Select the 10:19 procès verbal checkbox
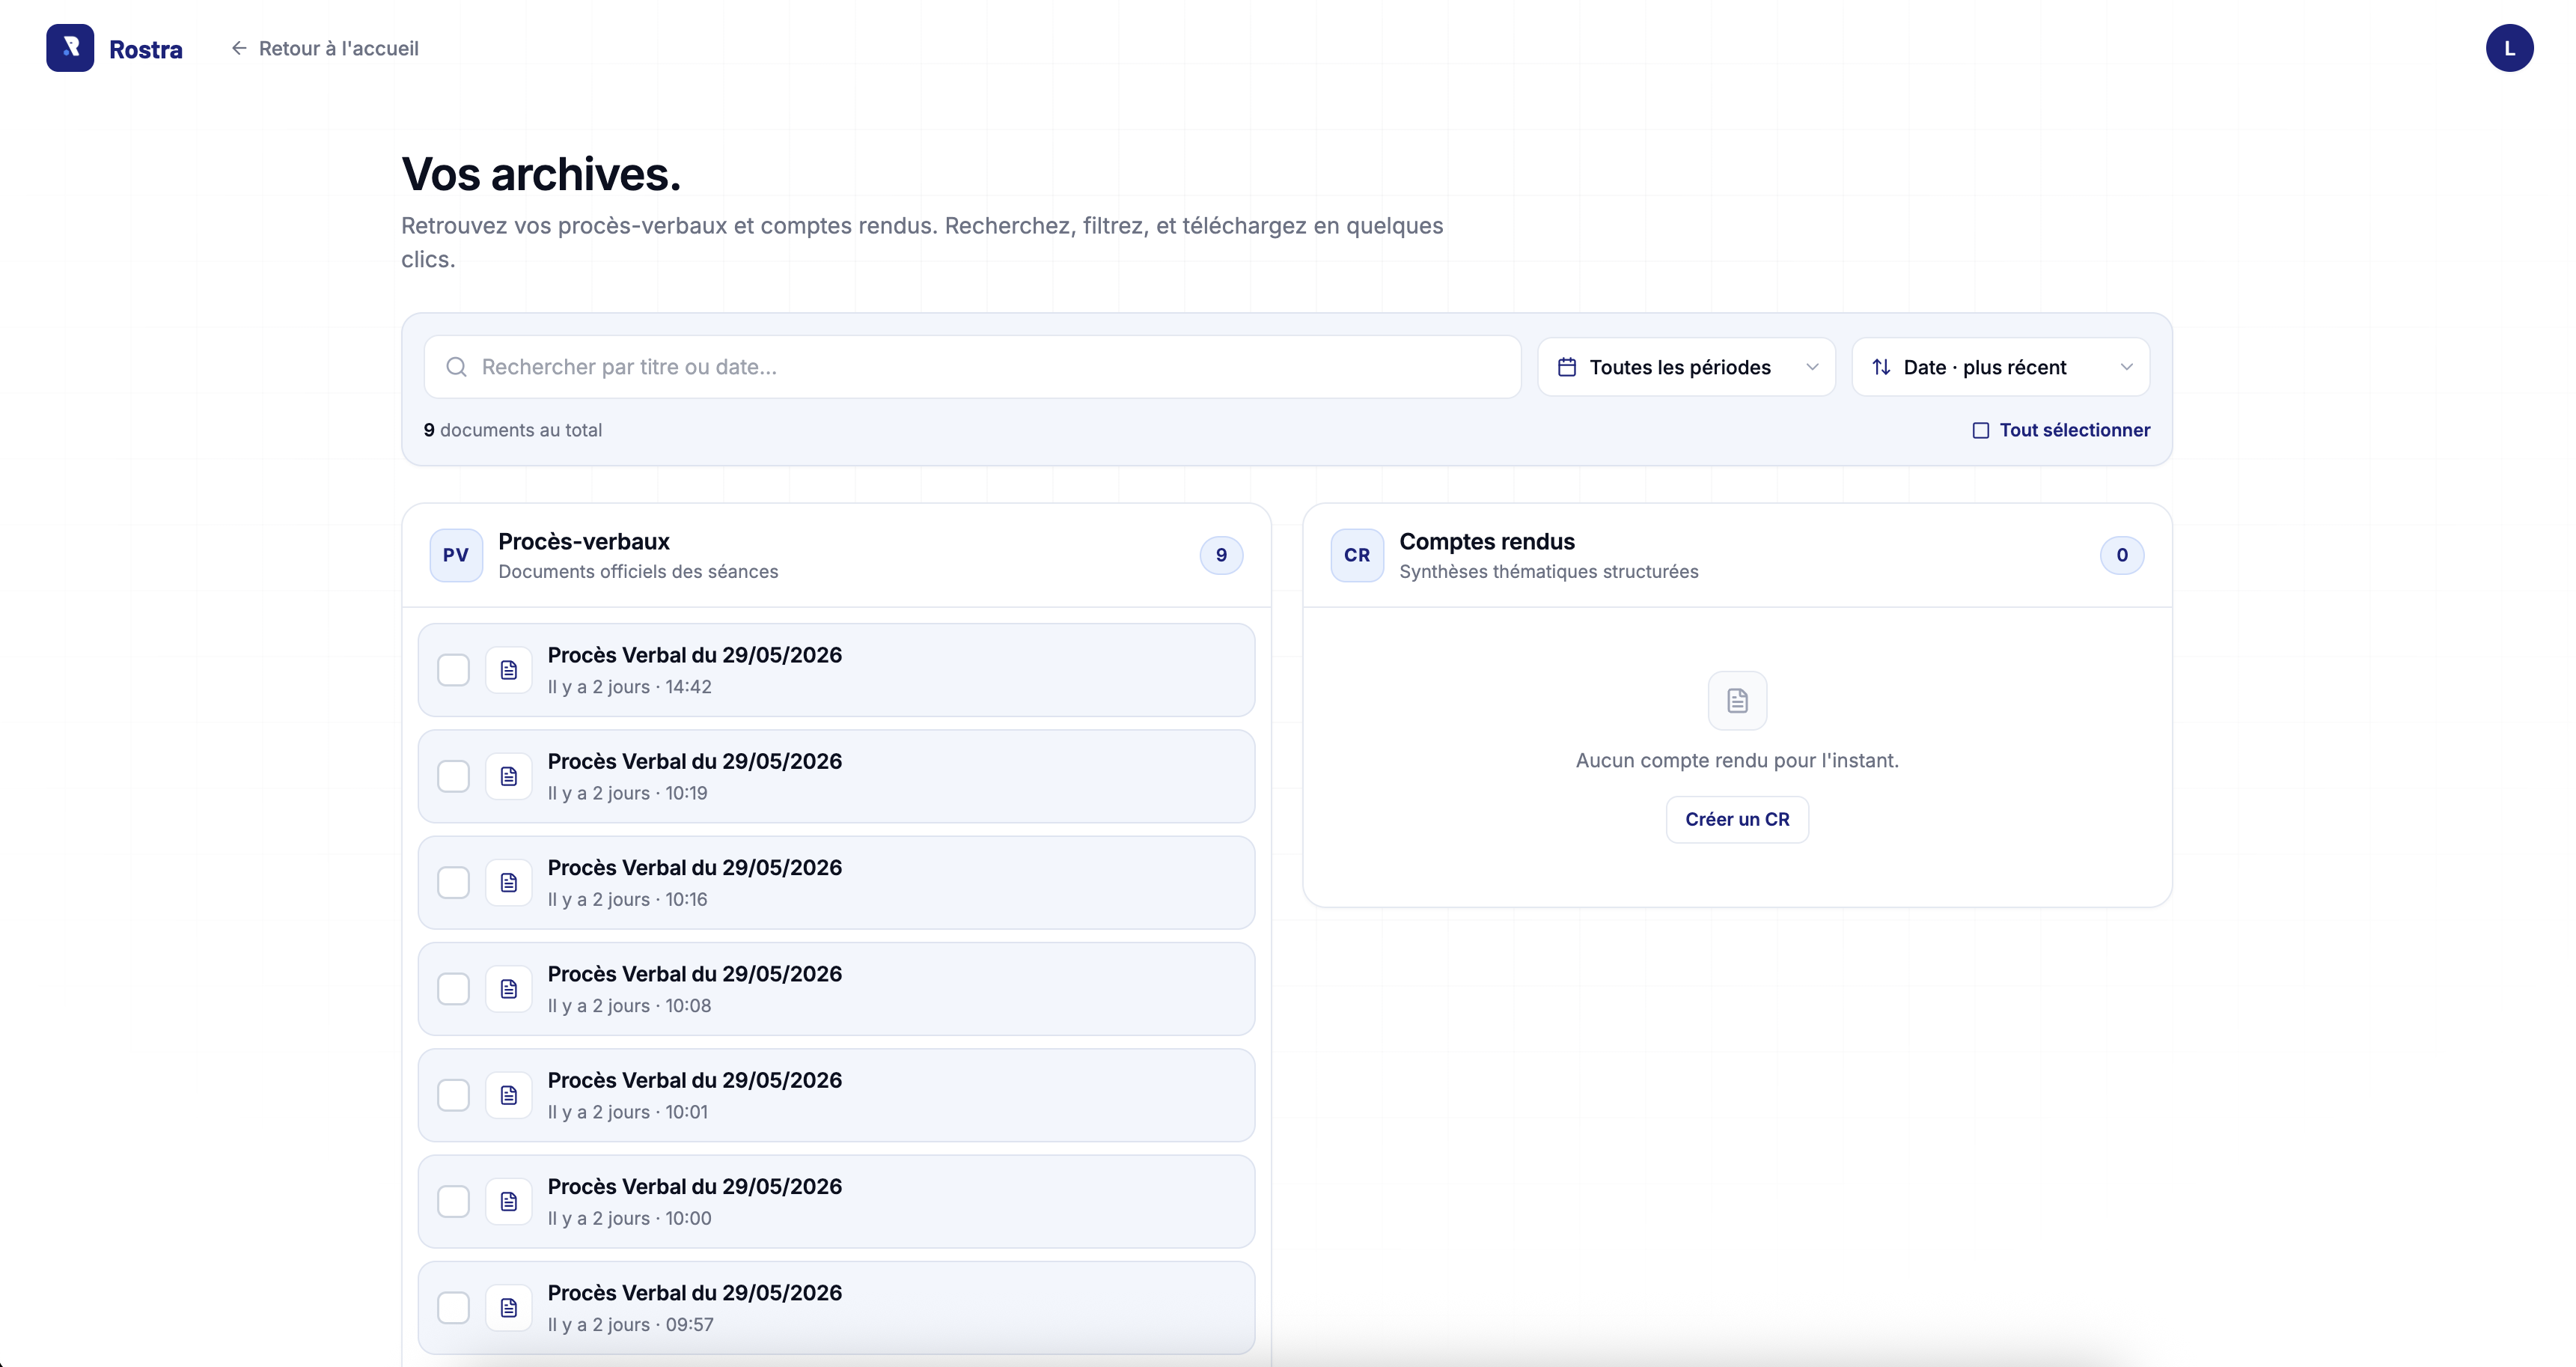This screenshot has width=2576, height=1367. (454, 776)
